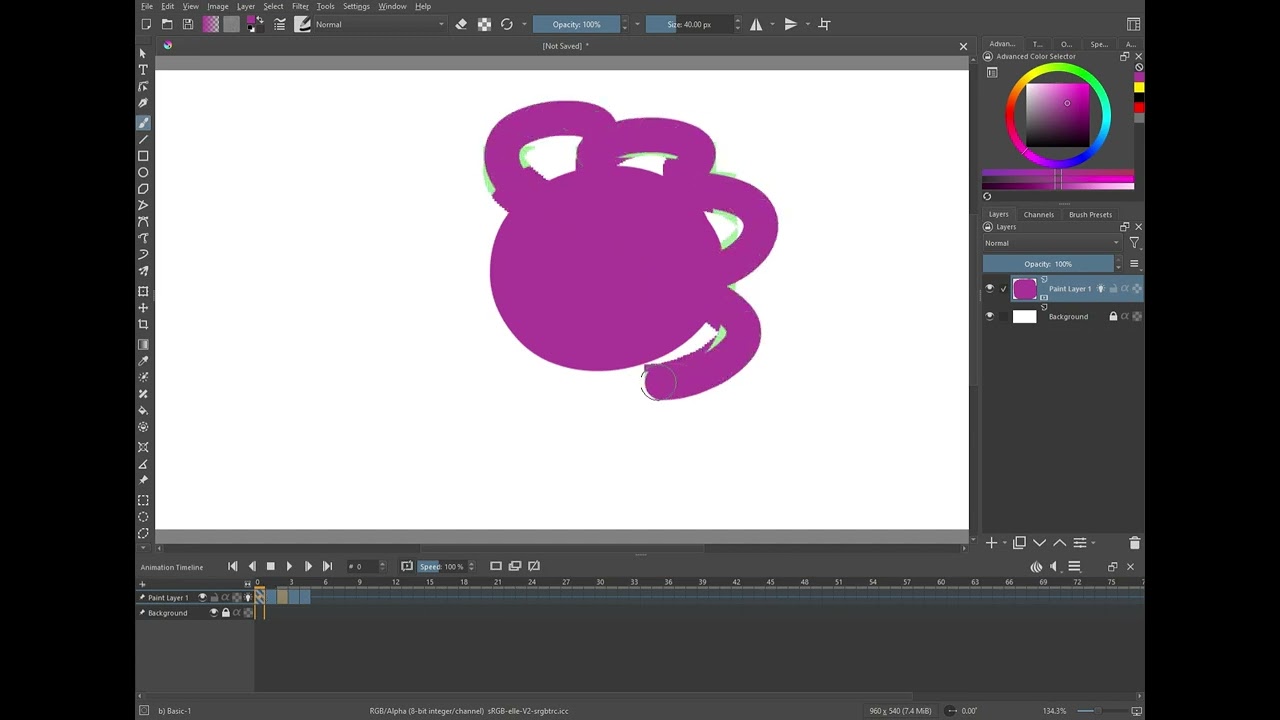1280x720 pixels.
Task: Click the animation Speed field
Action: click(443, 567)
